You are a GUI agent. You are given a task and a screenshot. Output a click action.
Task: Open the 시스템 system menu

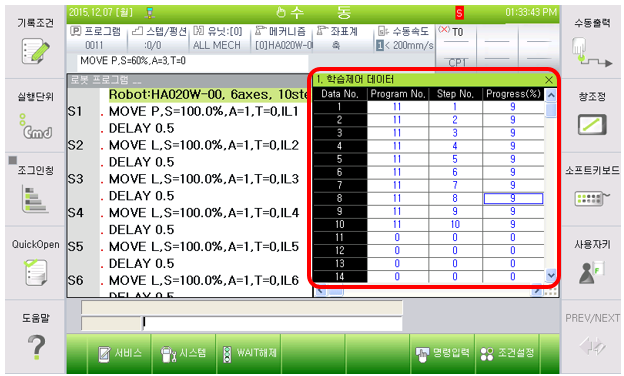click(184, 353)
